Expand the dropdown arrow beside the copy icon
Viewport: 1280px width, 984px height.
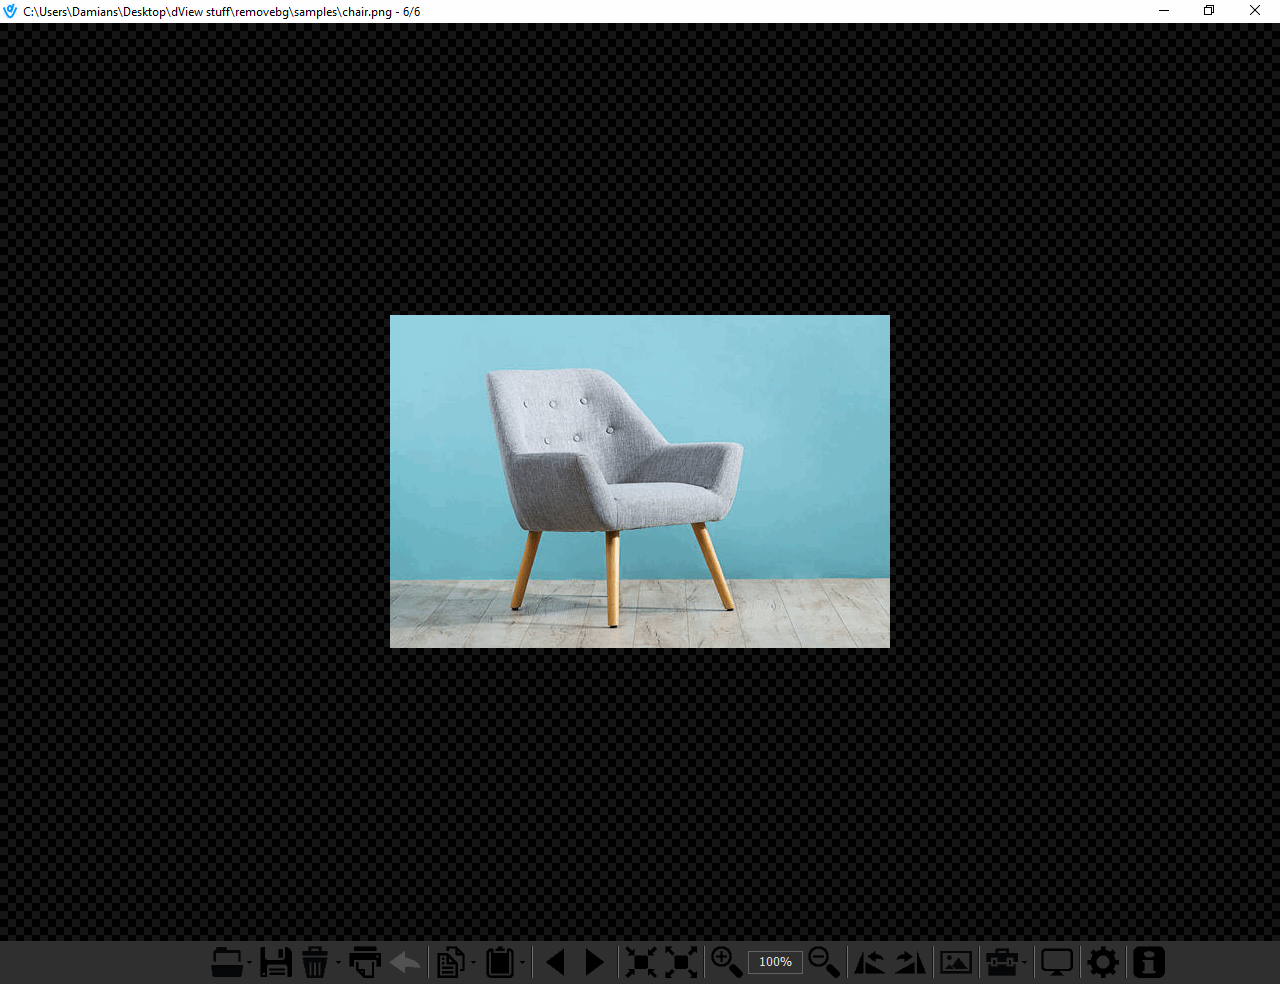point(474,963)
